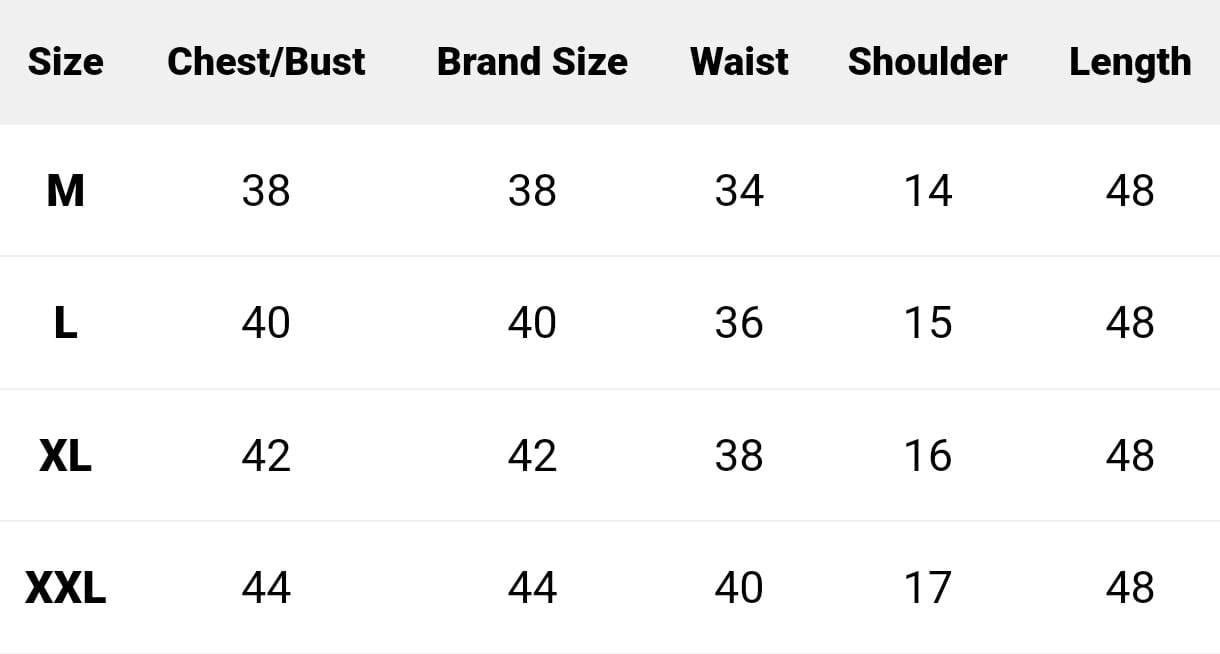Select the L size row label
Viewport: 1220px width, 654px height.
[x=65, y=323]
